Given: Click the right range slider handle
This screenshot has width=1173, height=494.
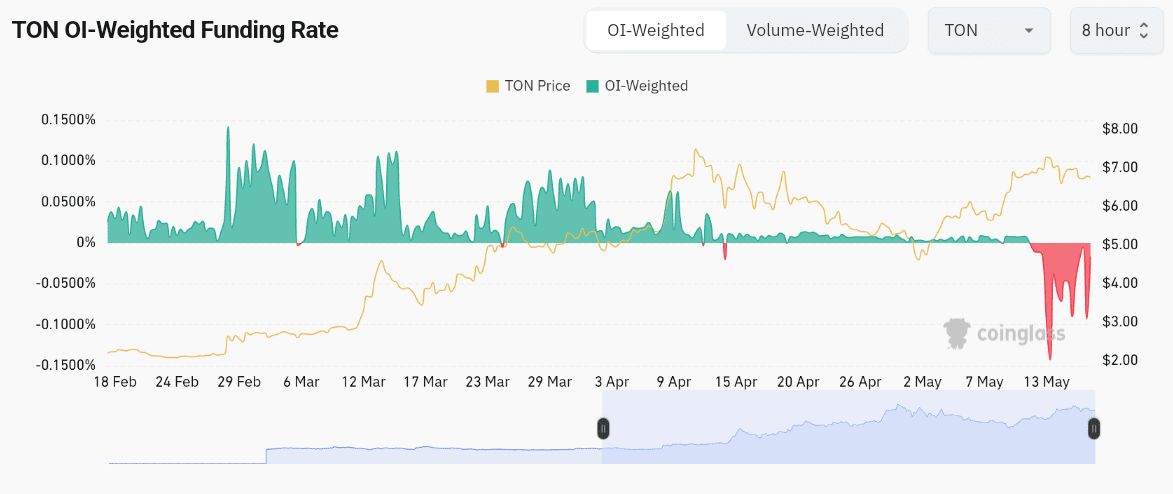Looking at the screenshot, I should coord(1095,428).
